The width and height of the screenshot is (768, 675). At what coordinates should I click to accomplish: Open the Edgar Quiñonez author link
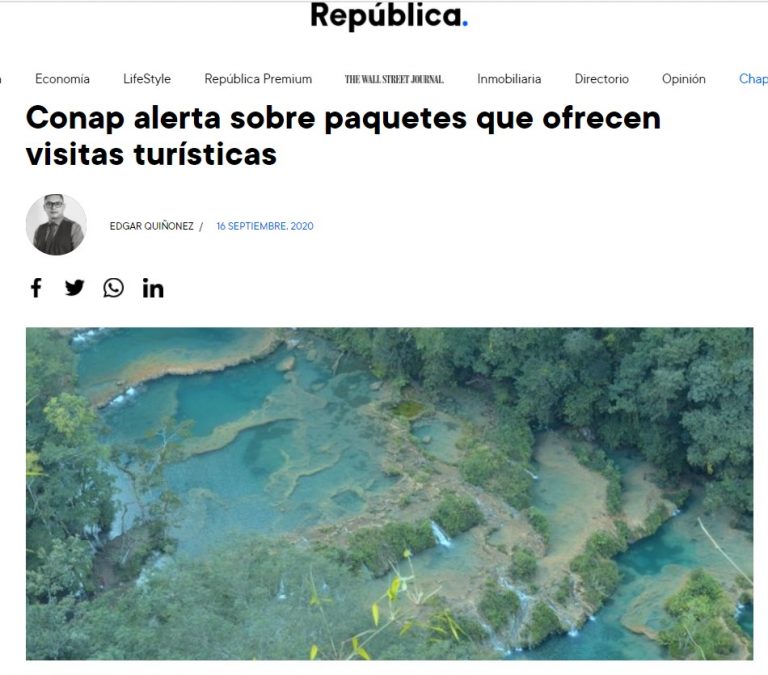[x=152, y=226]
